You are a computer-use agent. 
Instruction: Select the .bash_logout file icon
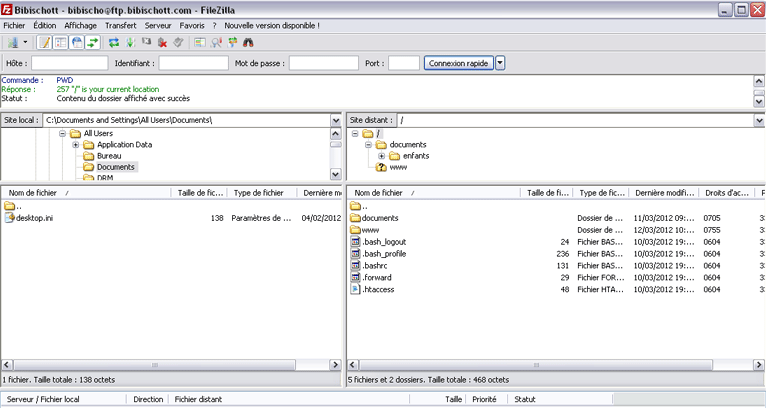355,242
